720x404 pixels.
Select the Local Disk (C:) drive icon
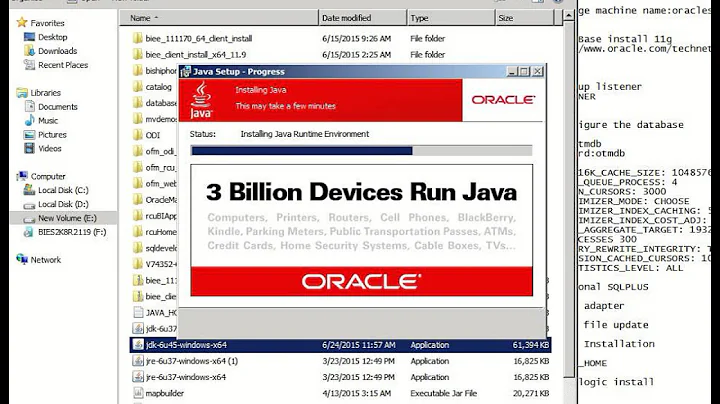coord(29,190)
